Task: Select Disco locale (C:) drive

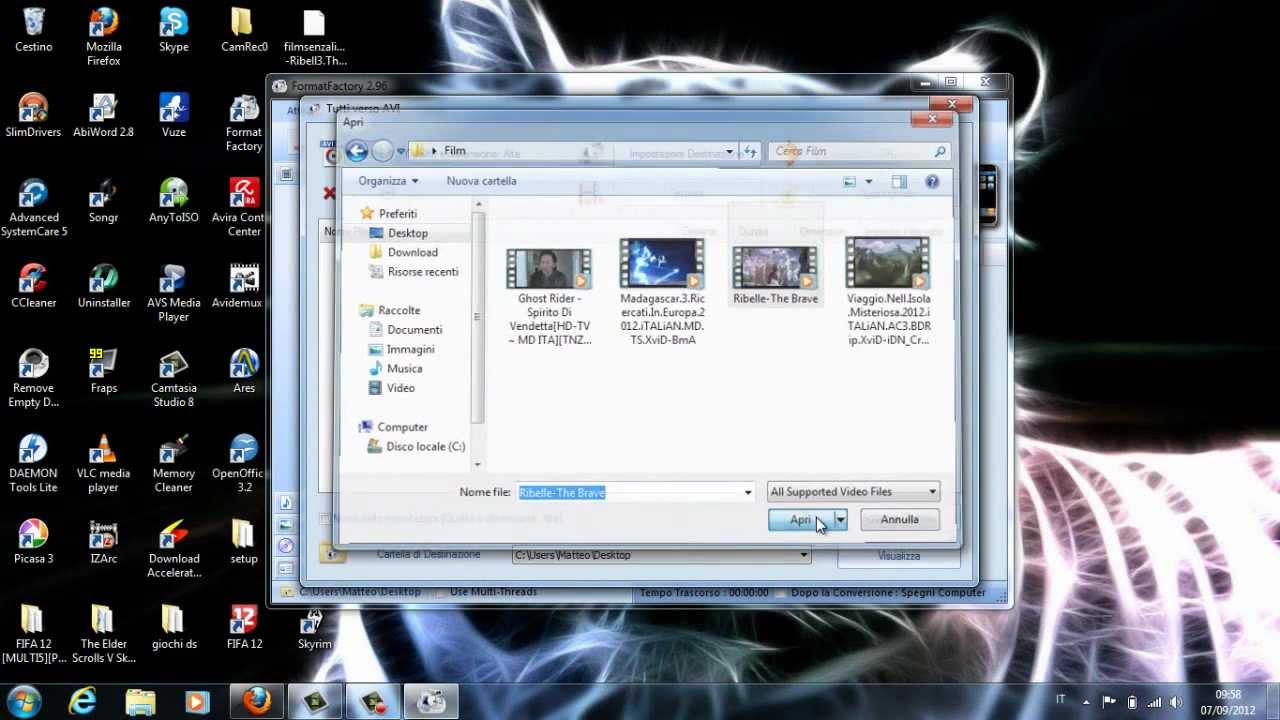Action: (425, 446)
